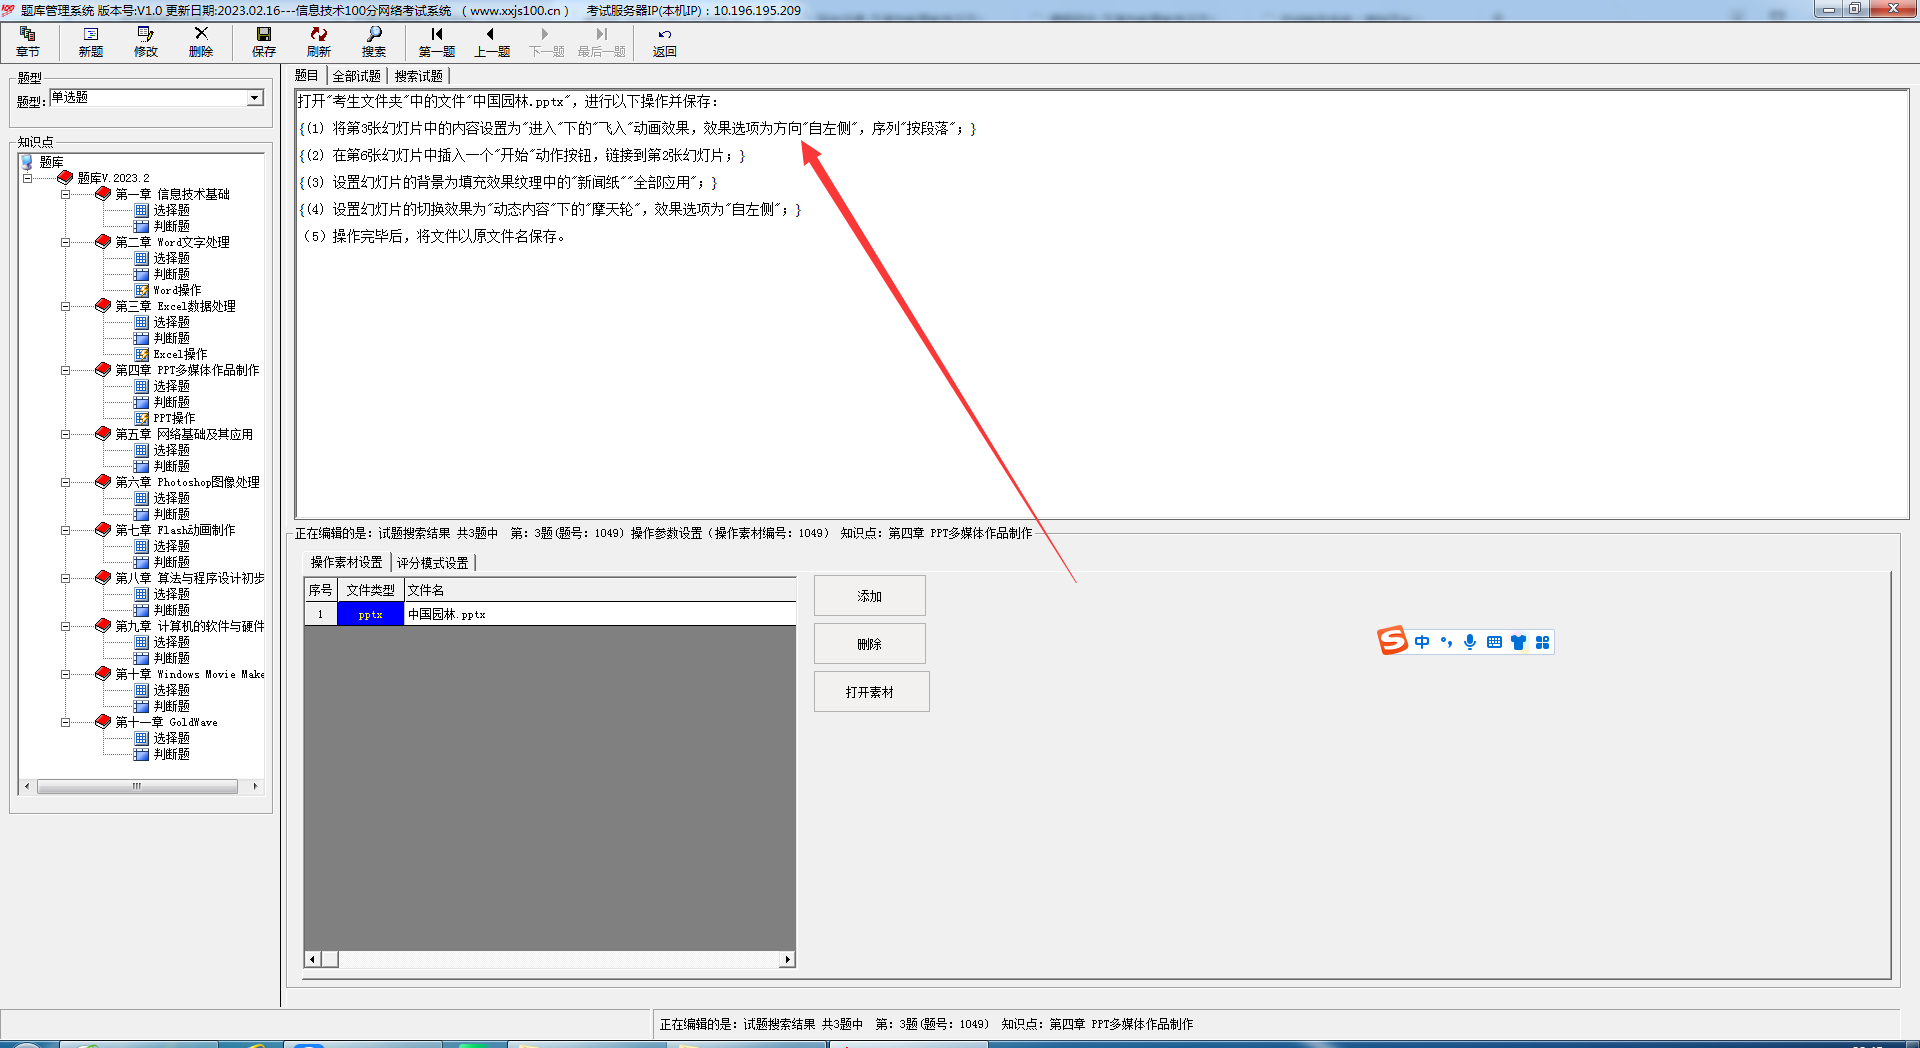Viewport: 1920px width, 1048px height.
Task: Toggle the 中 Chinese/English input mode
Action: coord(1422,642)
